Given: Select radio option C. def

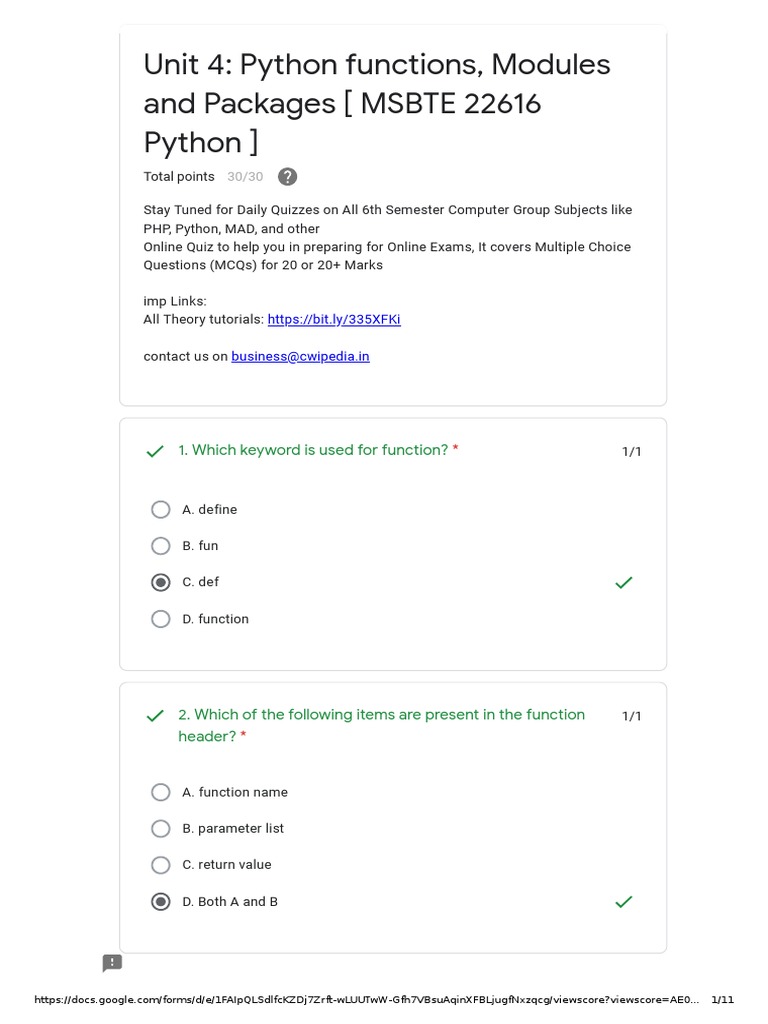Looking at the screenshot, I should (x=161, y=582).
